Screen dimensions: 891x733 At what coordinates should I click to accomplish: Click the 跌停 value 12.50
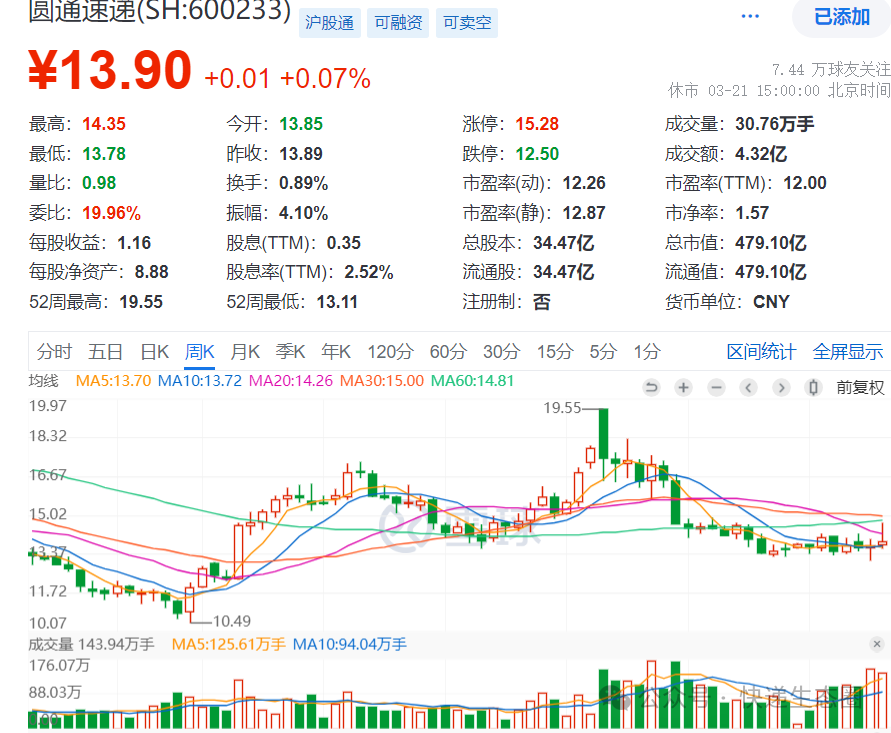(x=537, y=153)
